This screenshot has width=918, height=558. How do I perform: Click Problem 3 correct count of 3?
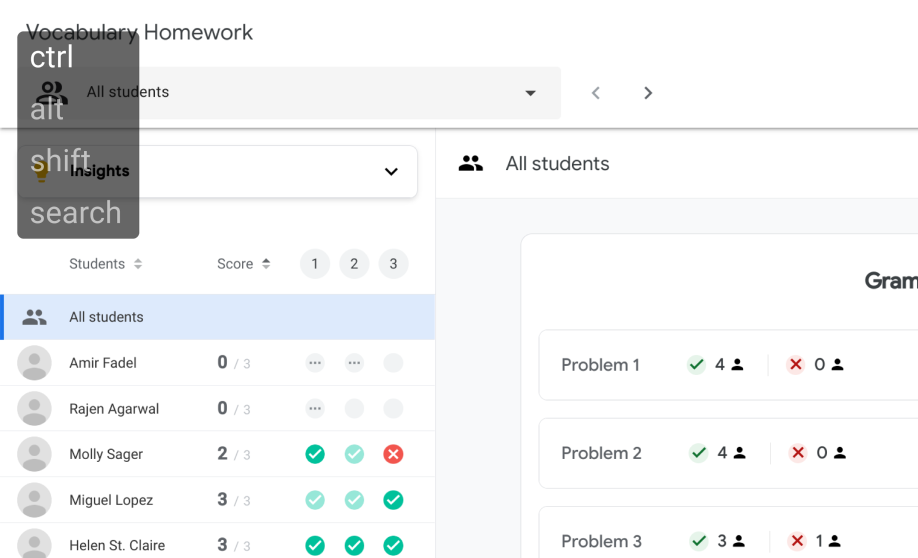click(717, 541)
